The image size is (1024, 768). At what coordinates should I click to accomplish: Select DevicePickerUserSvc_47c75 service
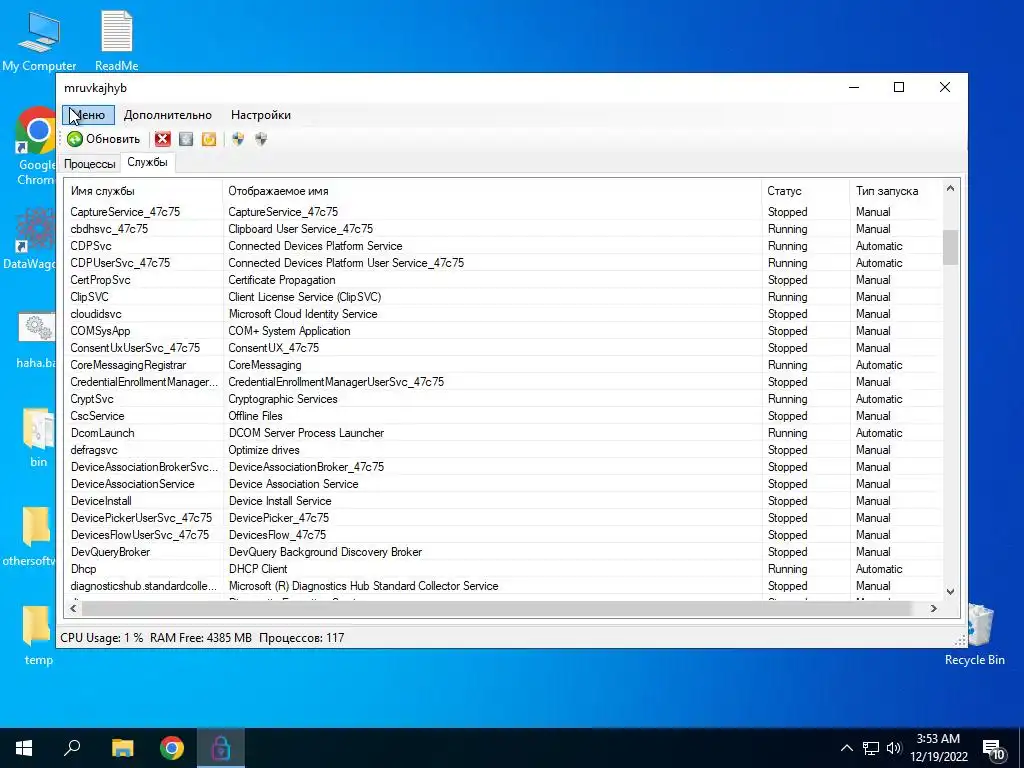141,517
